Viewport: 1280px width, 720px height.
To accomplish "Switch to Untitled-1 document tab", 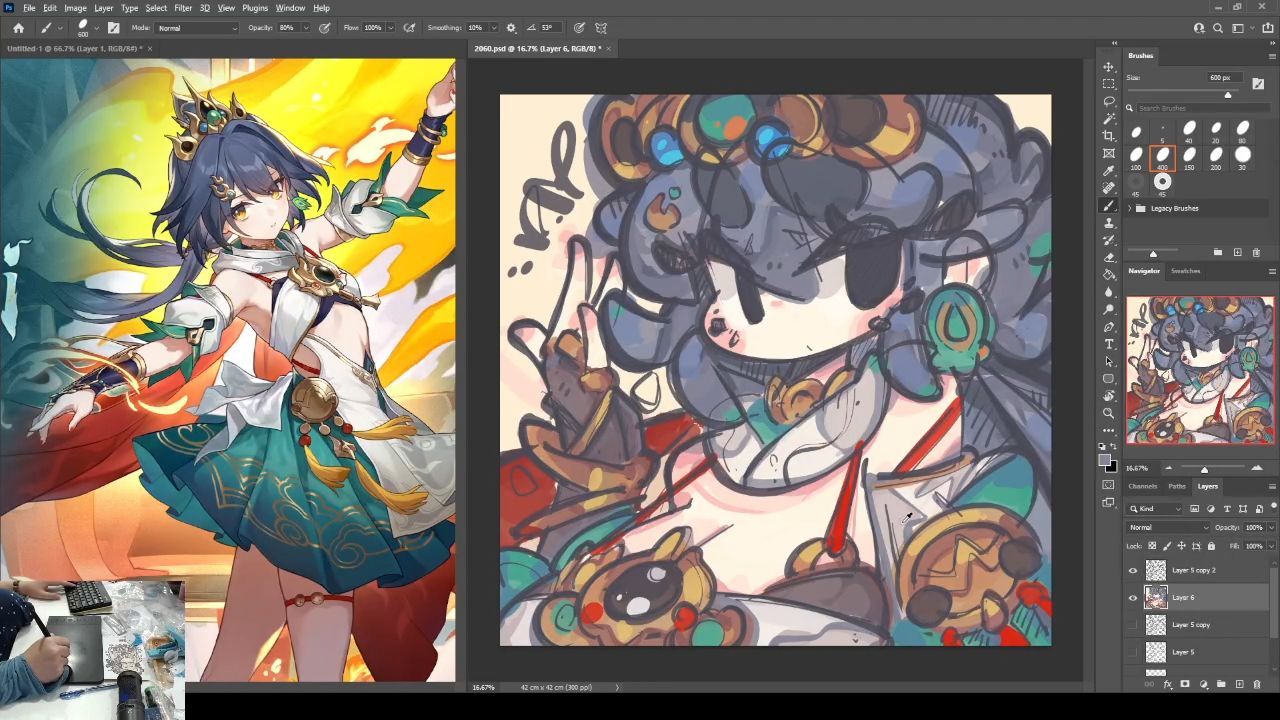I will tap(74, 48).
